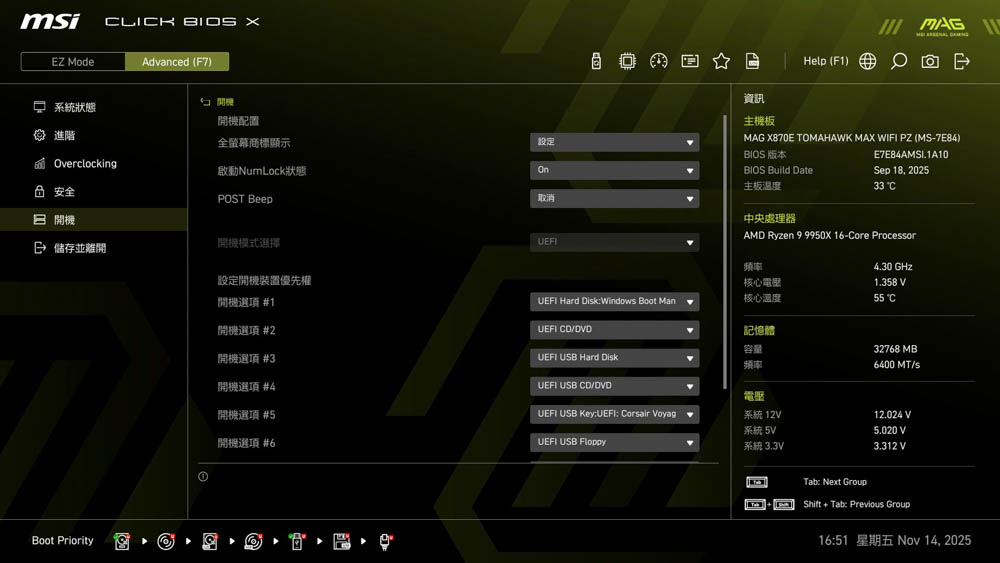Open the 開機選項 #1 boot device dropdown
Viewport: 1000px width, 563px height.
point(614,301)
